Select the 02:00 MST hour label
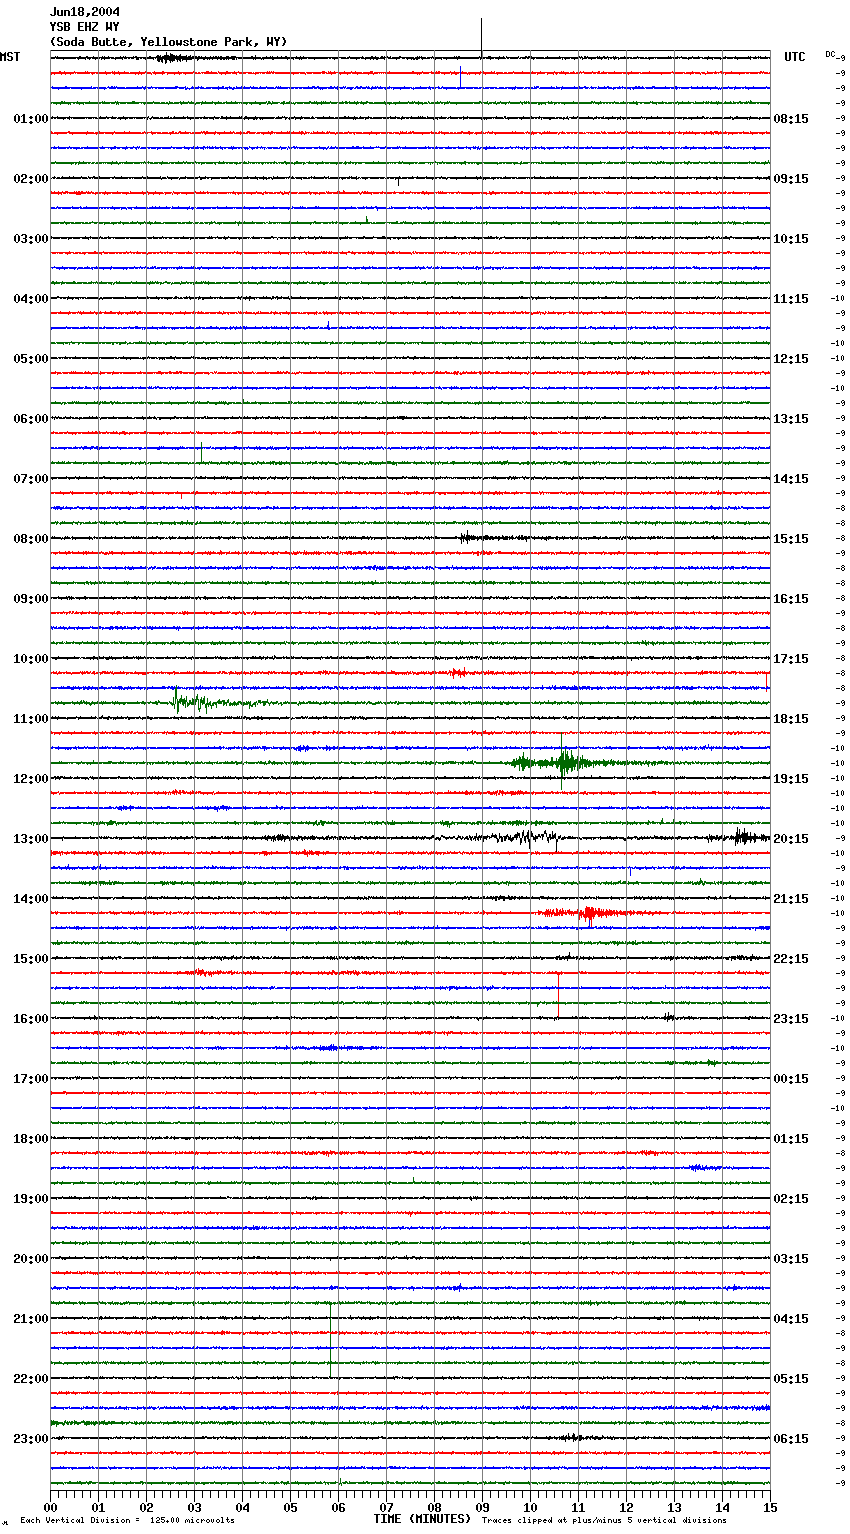 [x=31, y=179]
